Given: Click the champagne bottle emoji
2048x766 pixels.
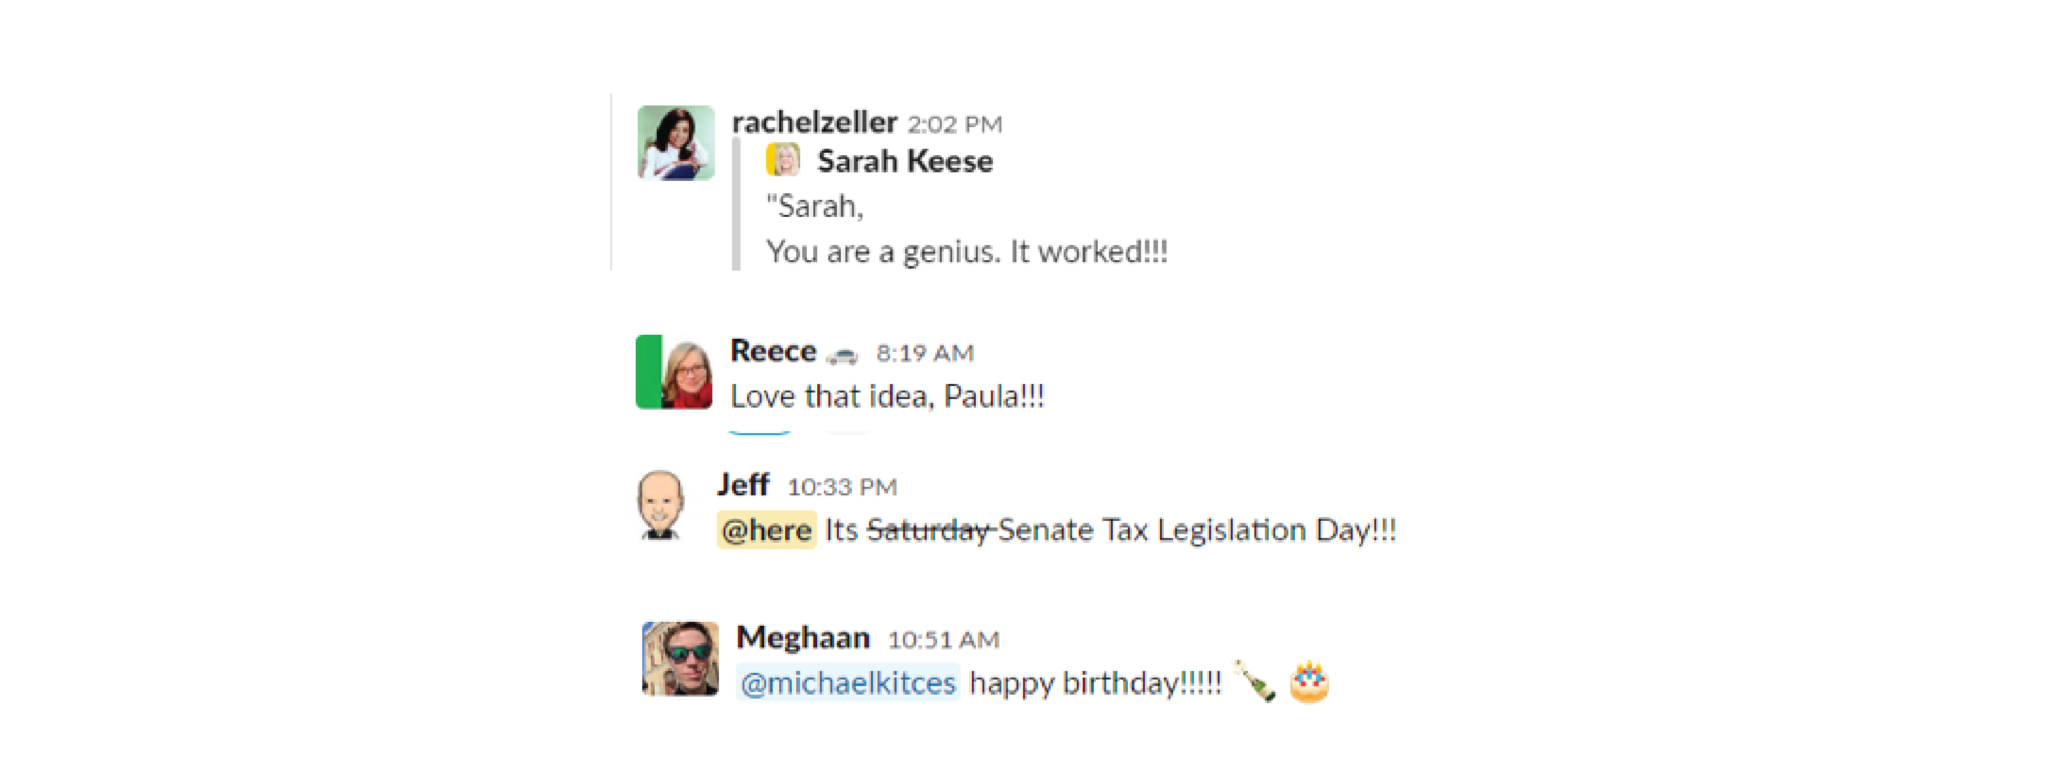Looking at the screenshot, I should (x=1254, y=682).
